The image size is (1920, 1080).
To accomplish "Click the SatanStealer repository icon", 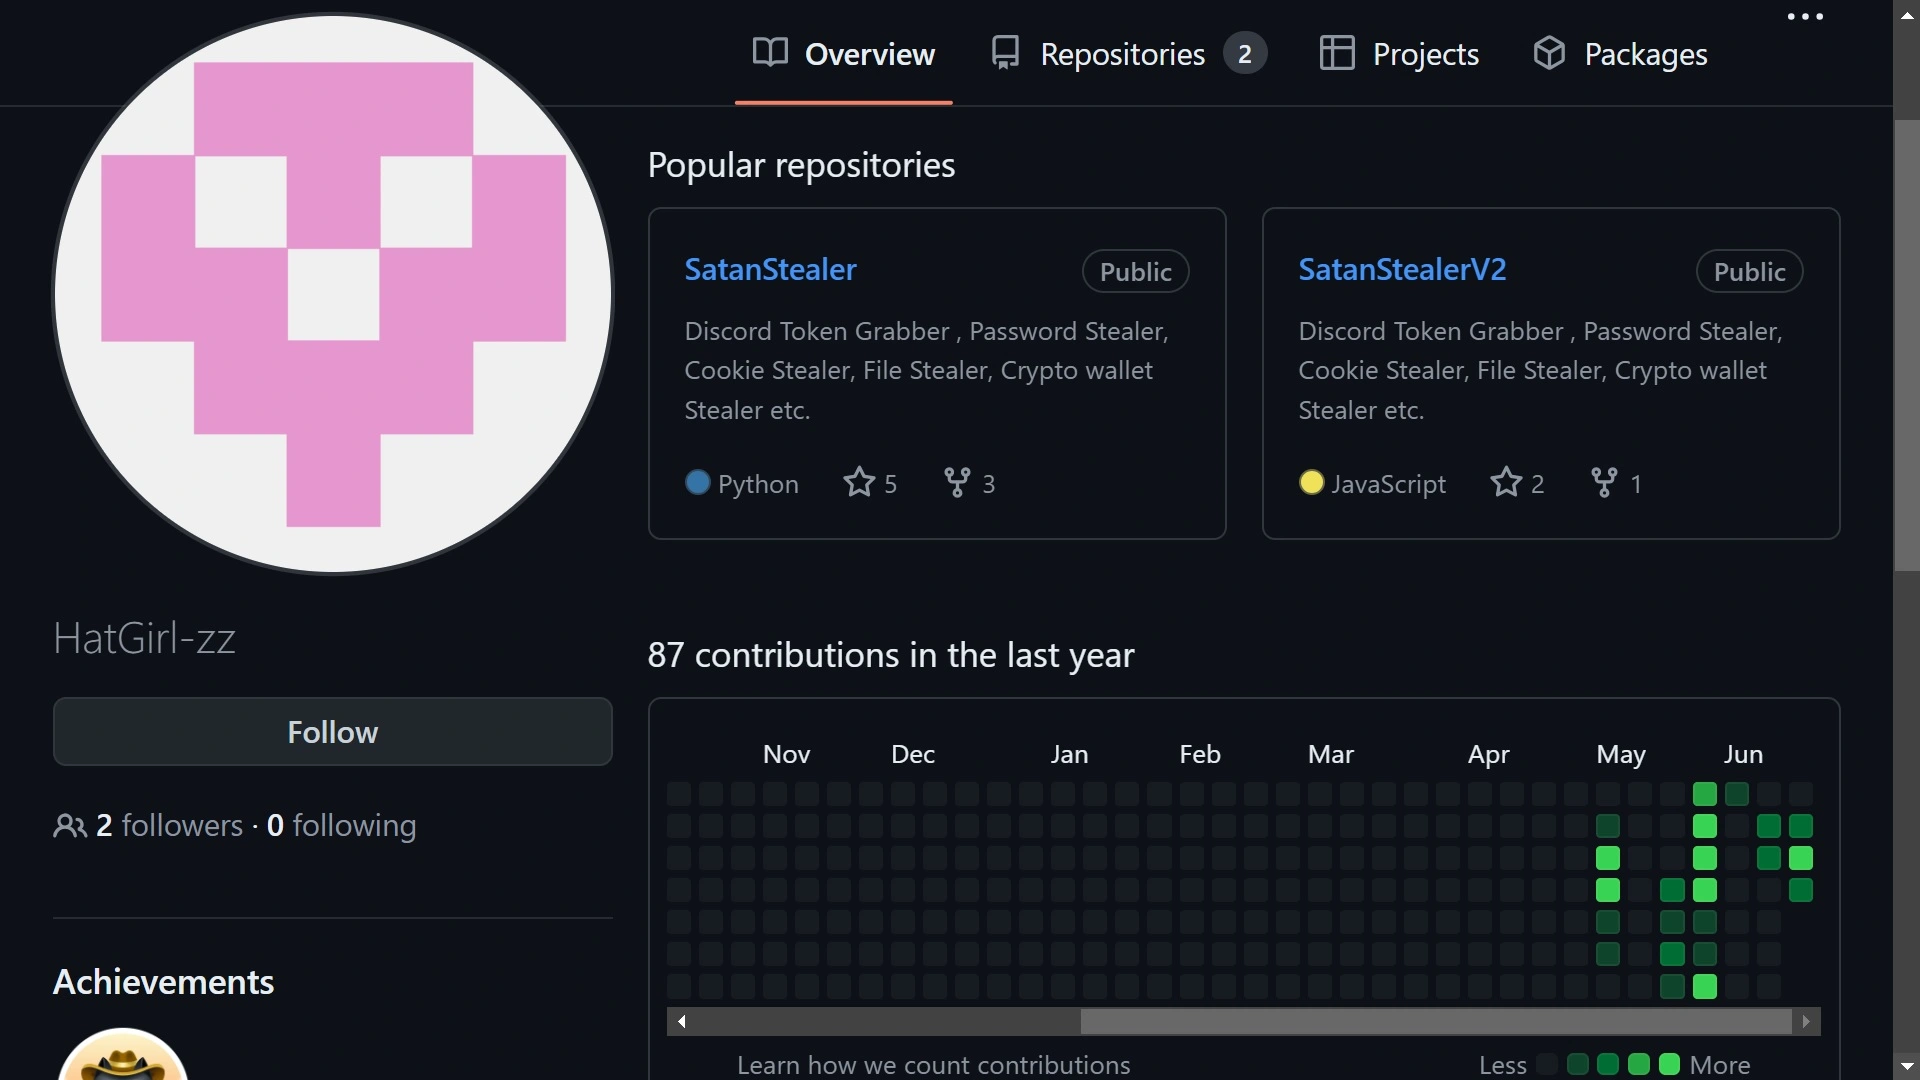I will pos(769,269).
